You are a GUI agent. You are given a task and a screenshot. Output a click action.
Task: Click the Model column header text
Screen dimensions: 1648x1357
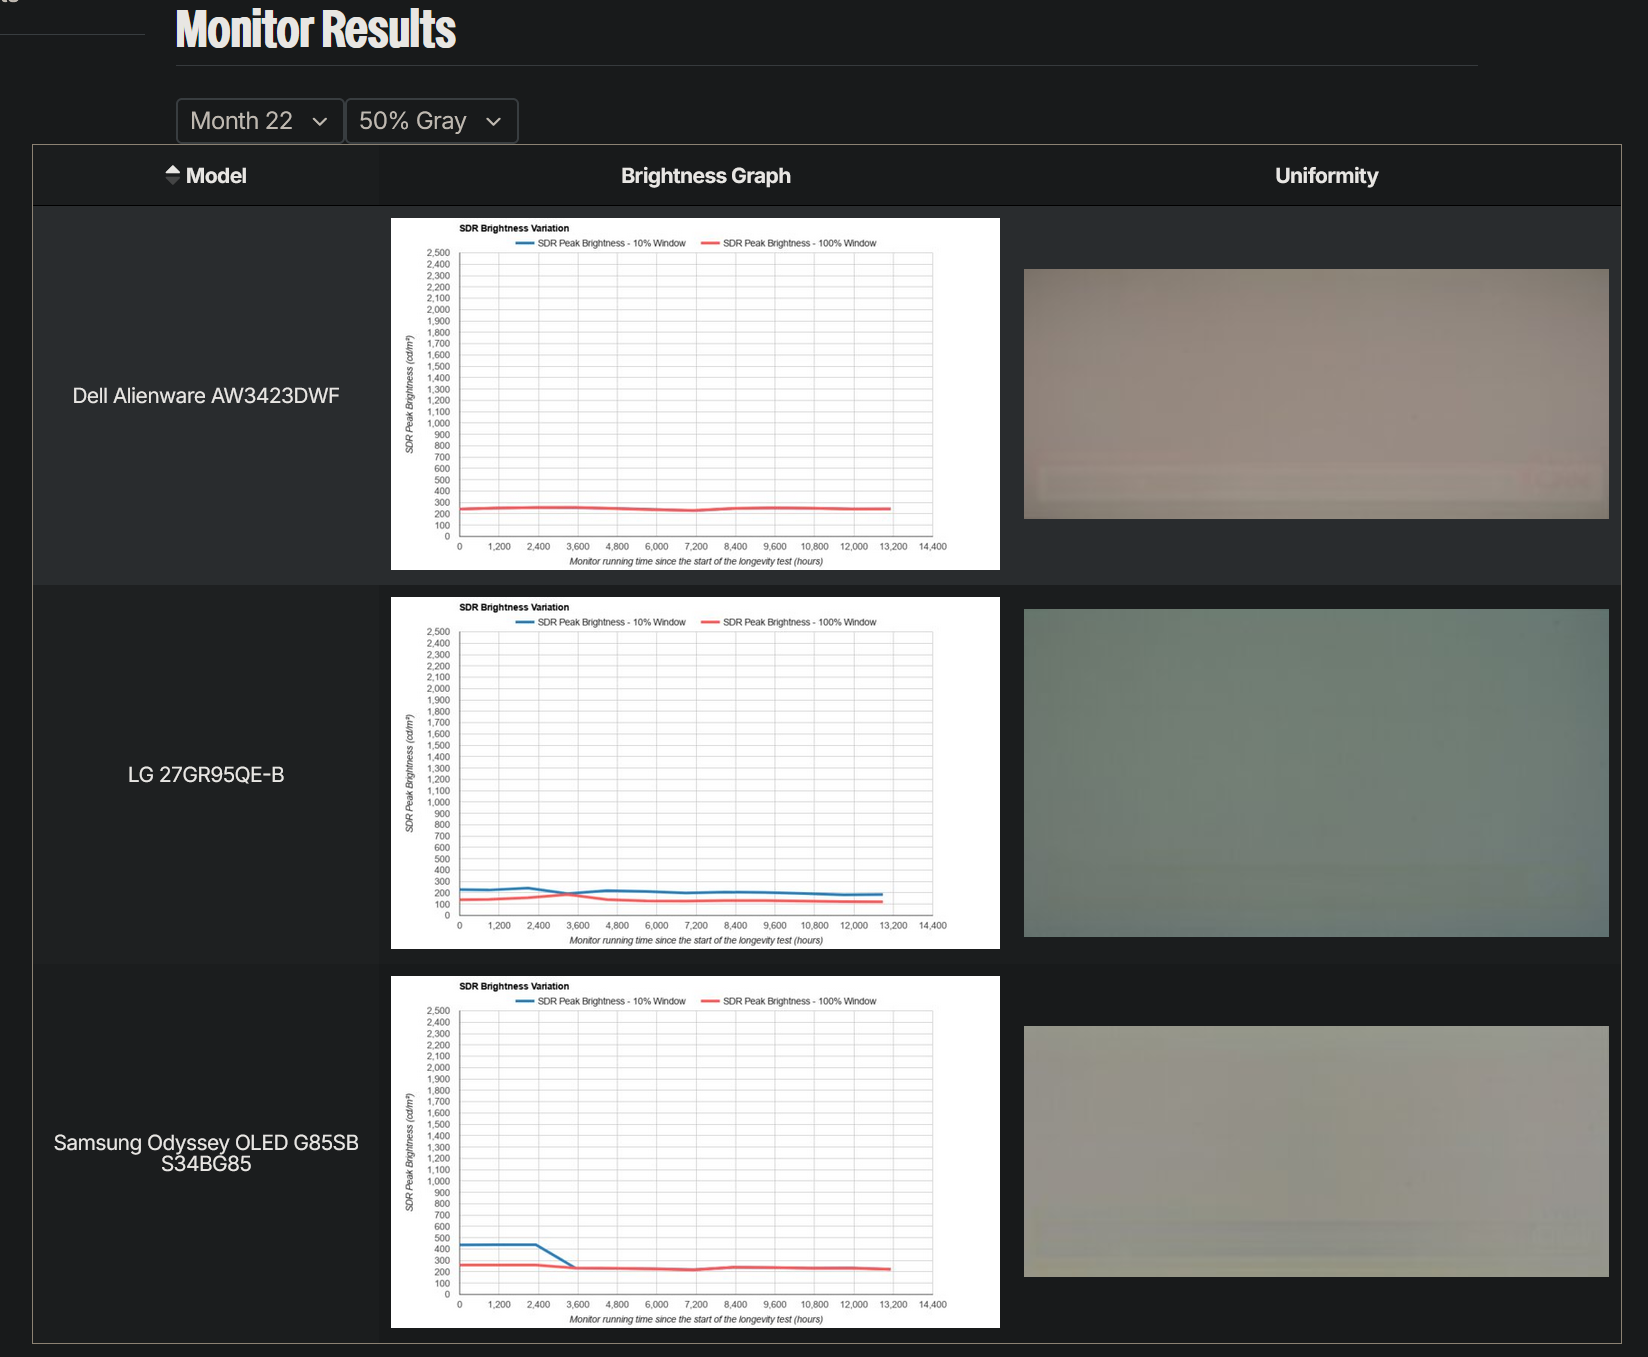click(216, 176)
